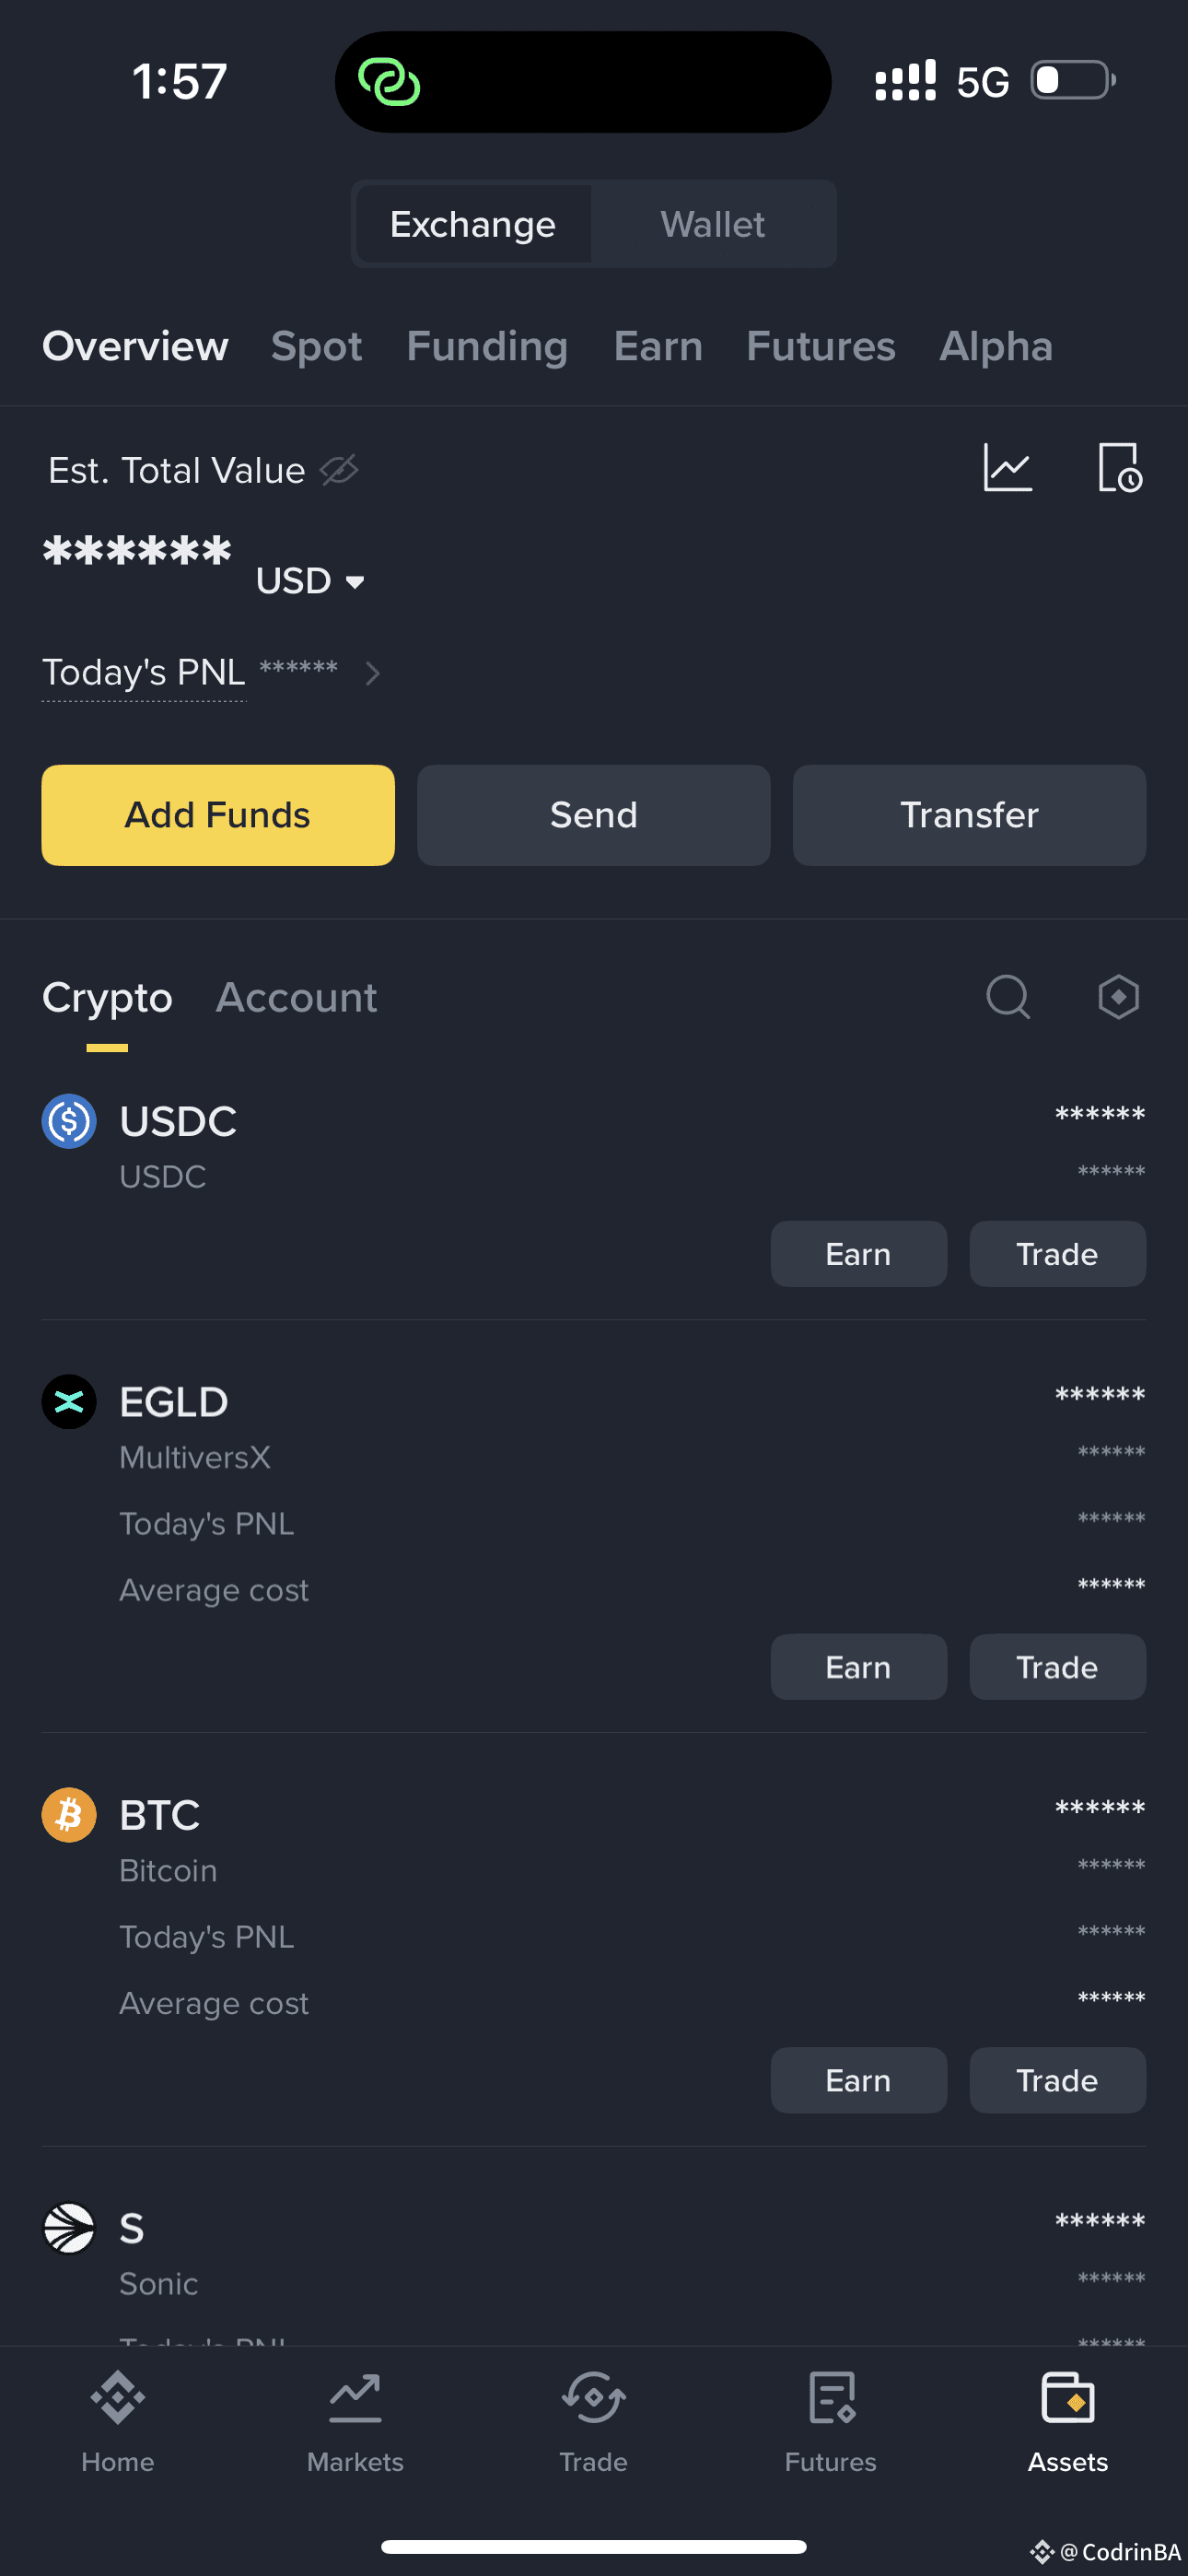
Task: Tap the USDC coin logo
Action: (x=68, y=1121)
